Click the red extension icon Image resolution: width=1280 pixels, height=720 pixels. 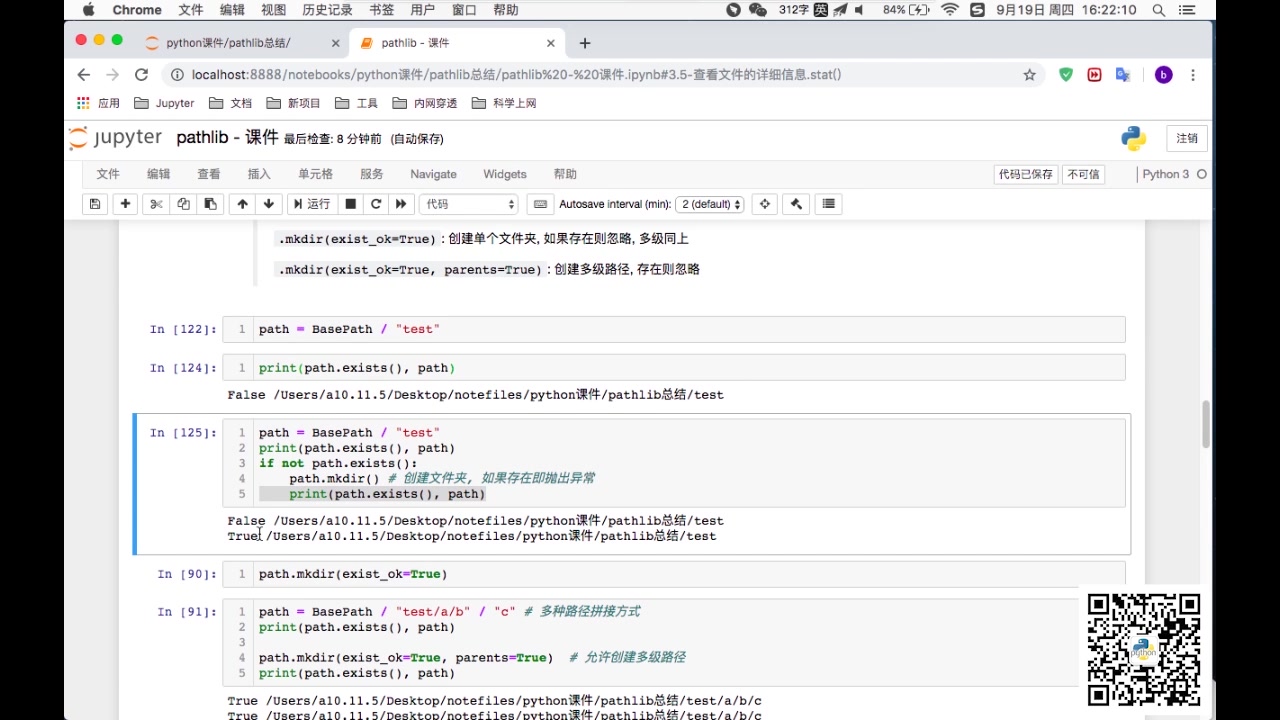1094,75
